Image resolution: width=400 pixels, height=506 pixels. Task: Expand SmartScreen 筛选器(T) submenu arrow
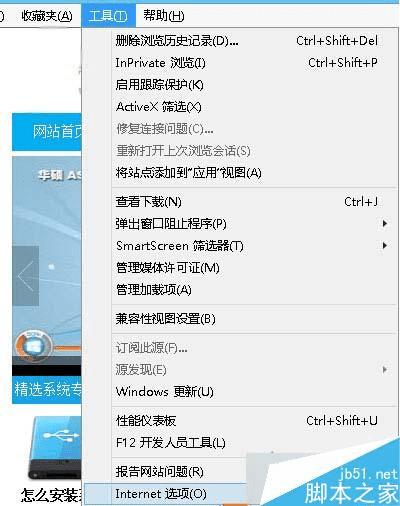(x=385, y=246)
